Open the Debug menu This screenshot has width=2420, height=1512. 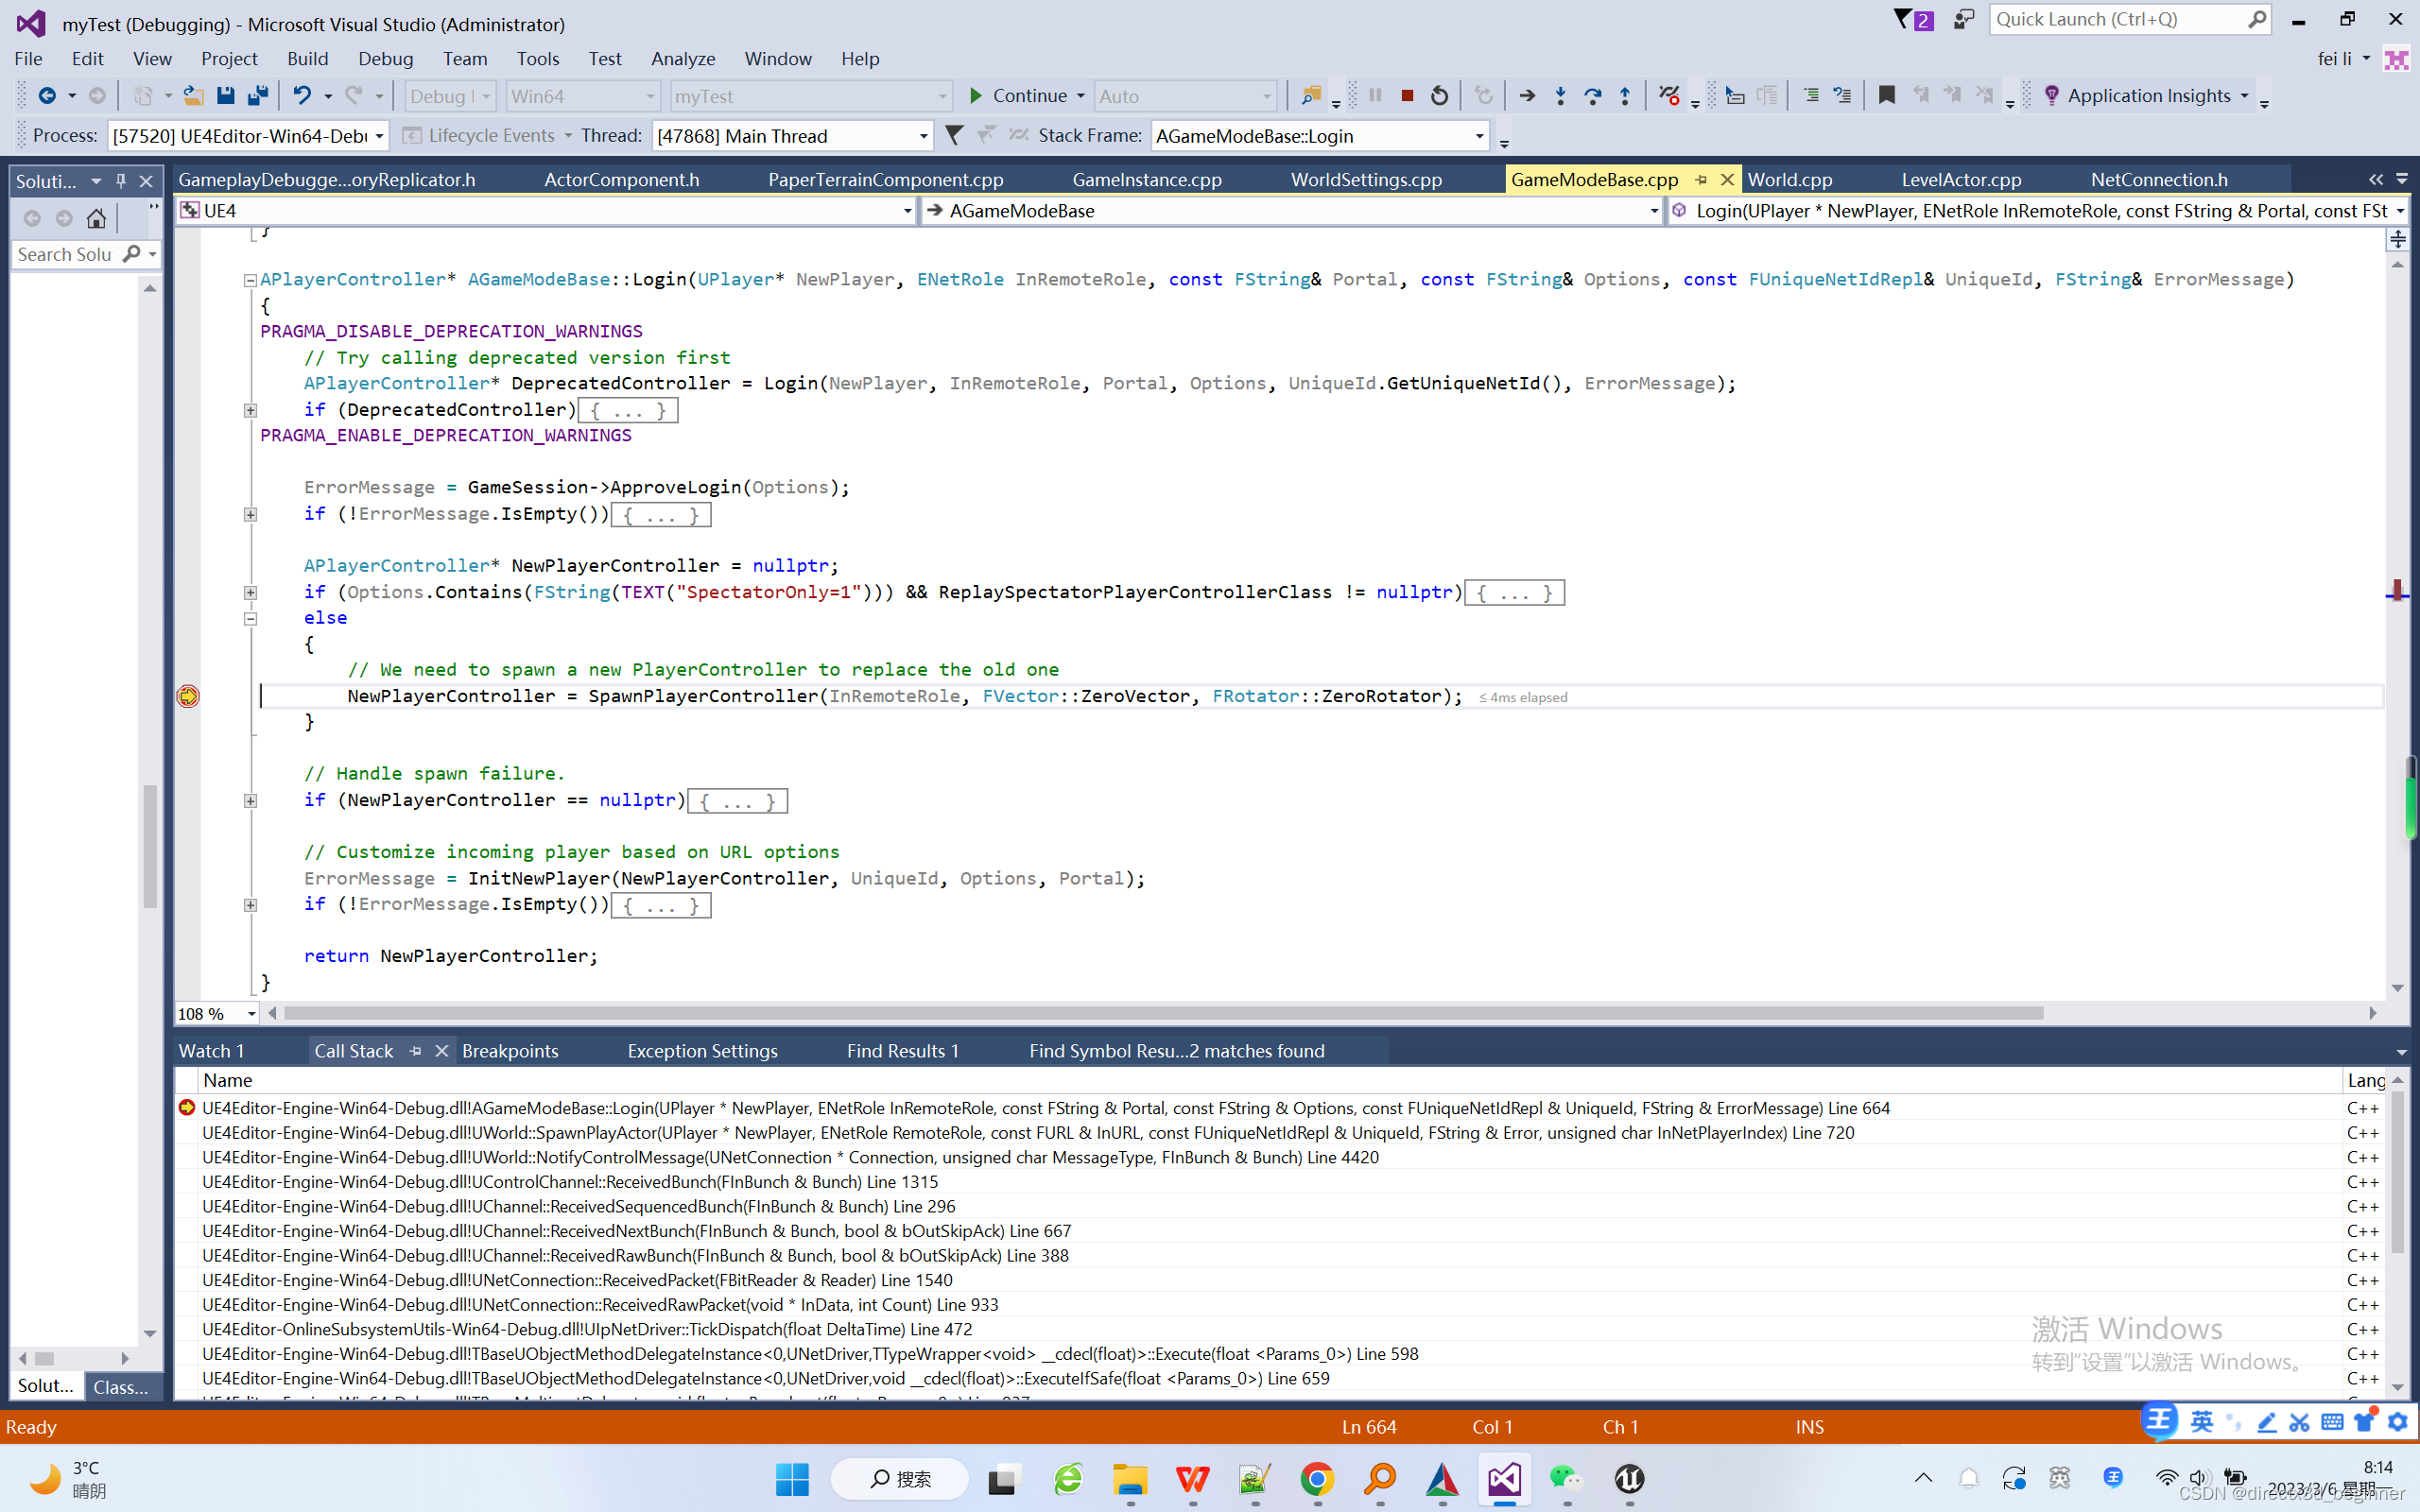[385, 59]
